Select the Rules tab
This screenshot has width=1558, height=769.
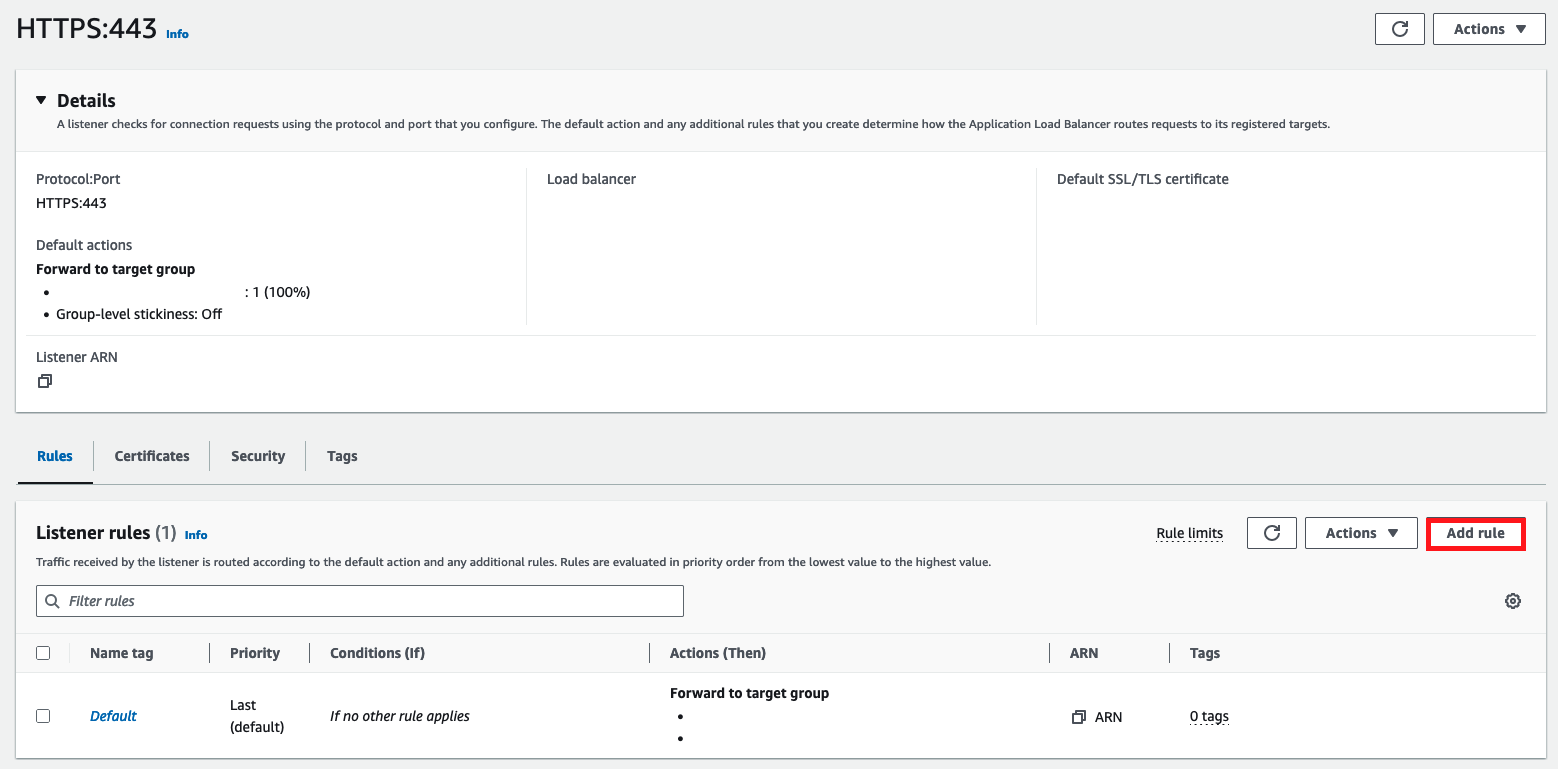pos(55,456)
